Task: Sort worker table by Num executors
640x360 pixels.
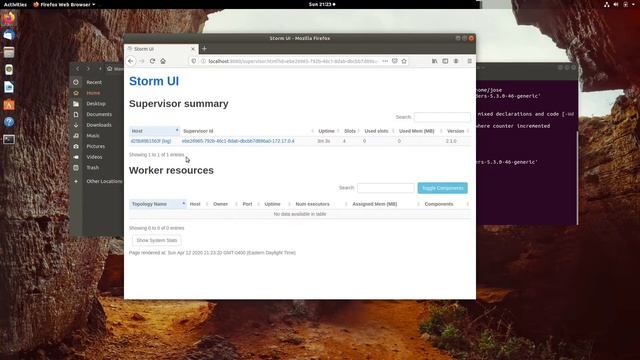Action: tap(320, 204)
